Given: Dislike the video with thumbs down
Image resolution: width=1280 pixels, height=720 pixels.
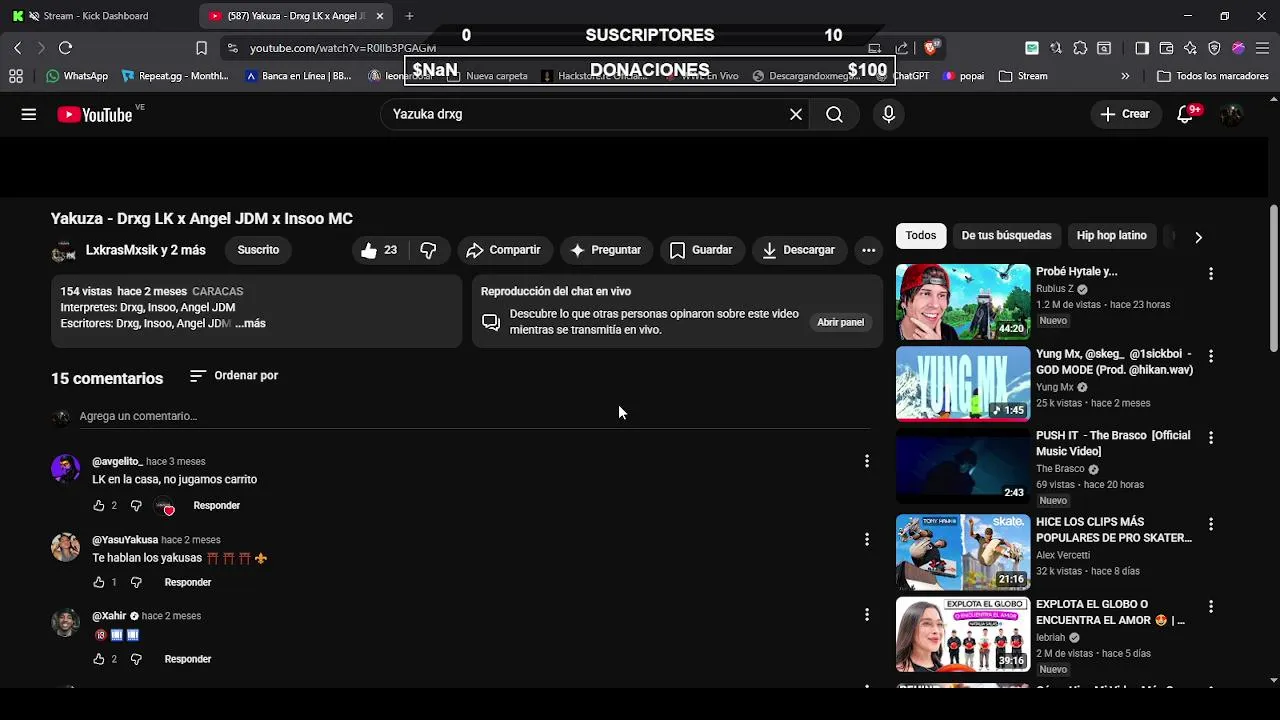Looking at the screenshot, I should click(428, 250).
